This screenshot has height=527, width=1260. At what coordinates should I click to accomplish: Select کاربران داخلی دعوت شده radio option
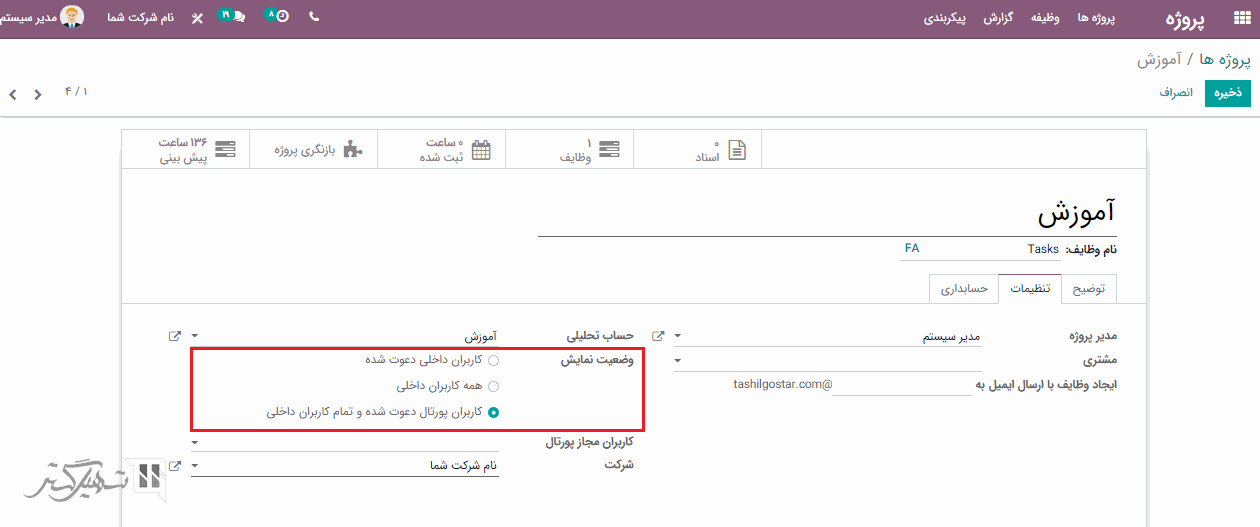[493, 360]
